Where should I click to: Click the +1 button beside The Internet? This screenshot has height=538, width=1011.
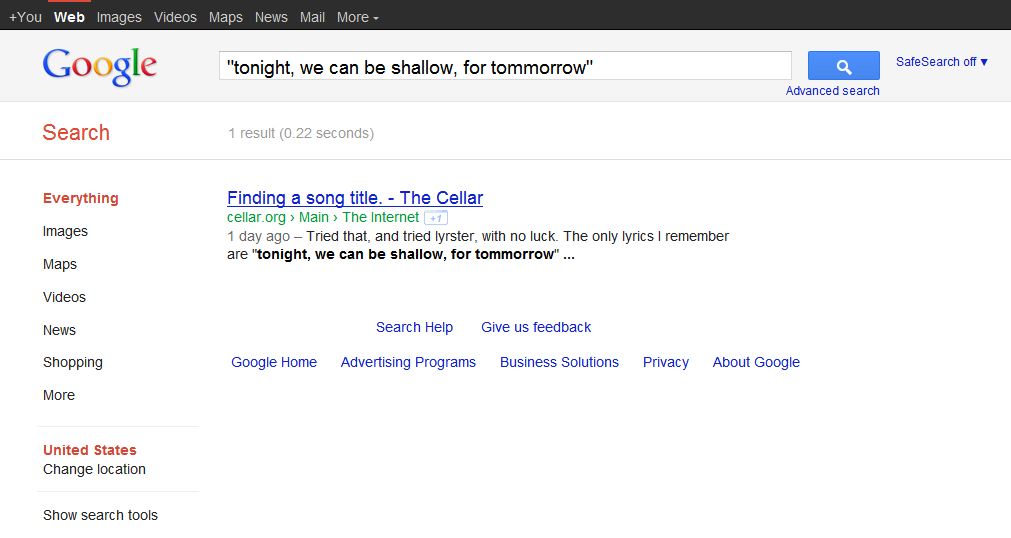(x=436, y=218)
